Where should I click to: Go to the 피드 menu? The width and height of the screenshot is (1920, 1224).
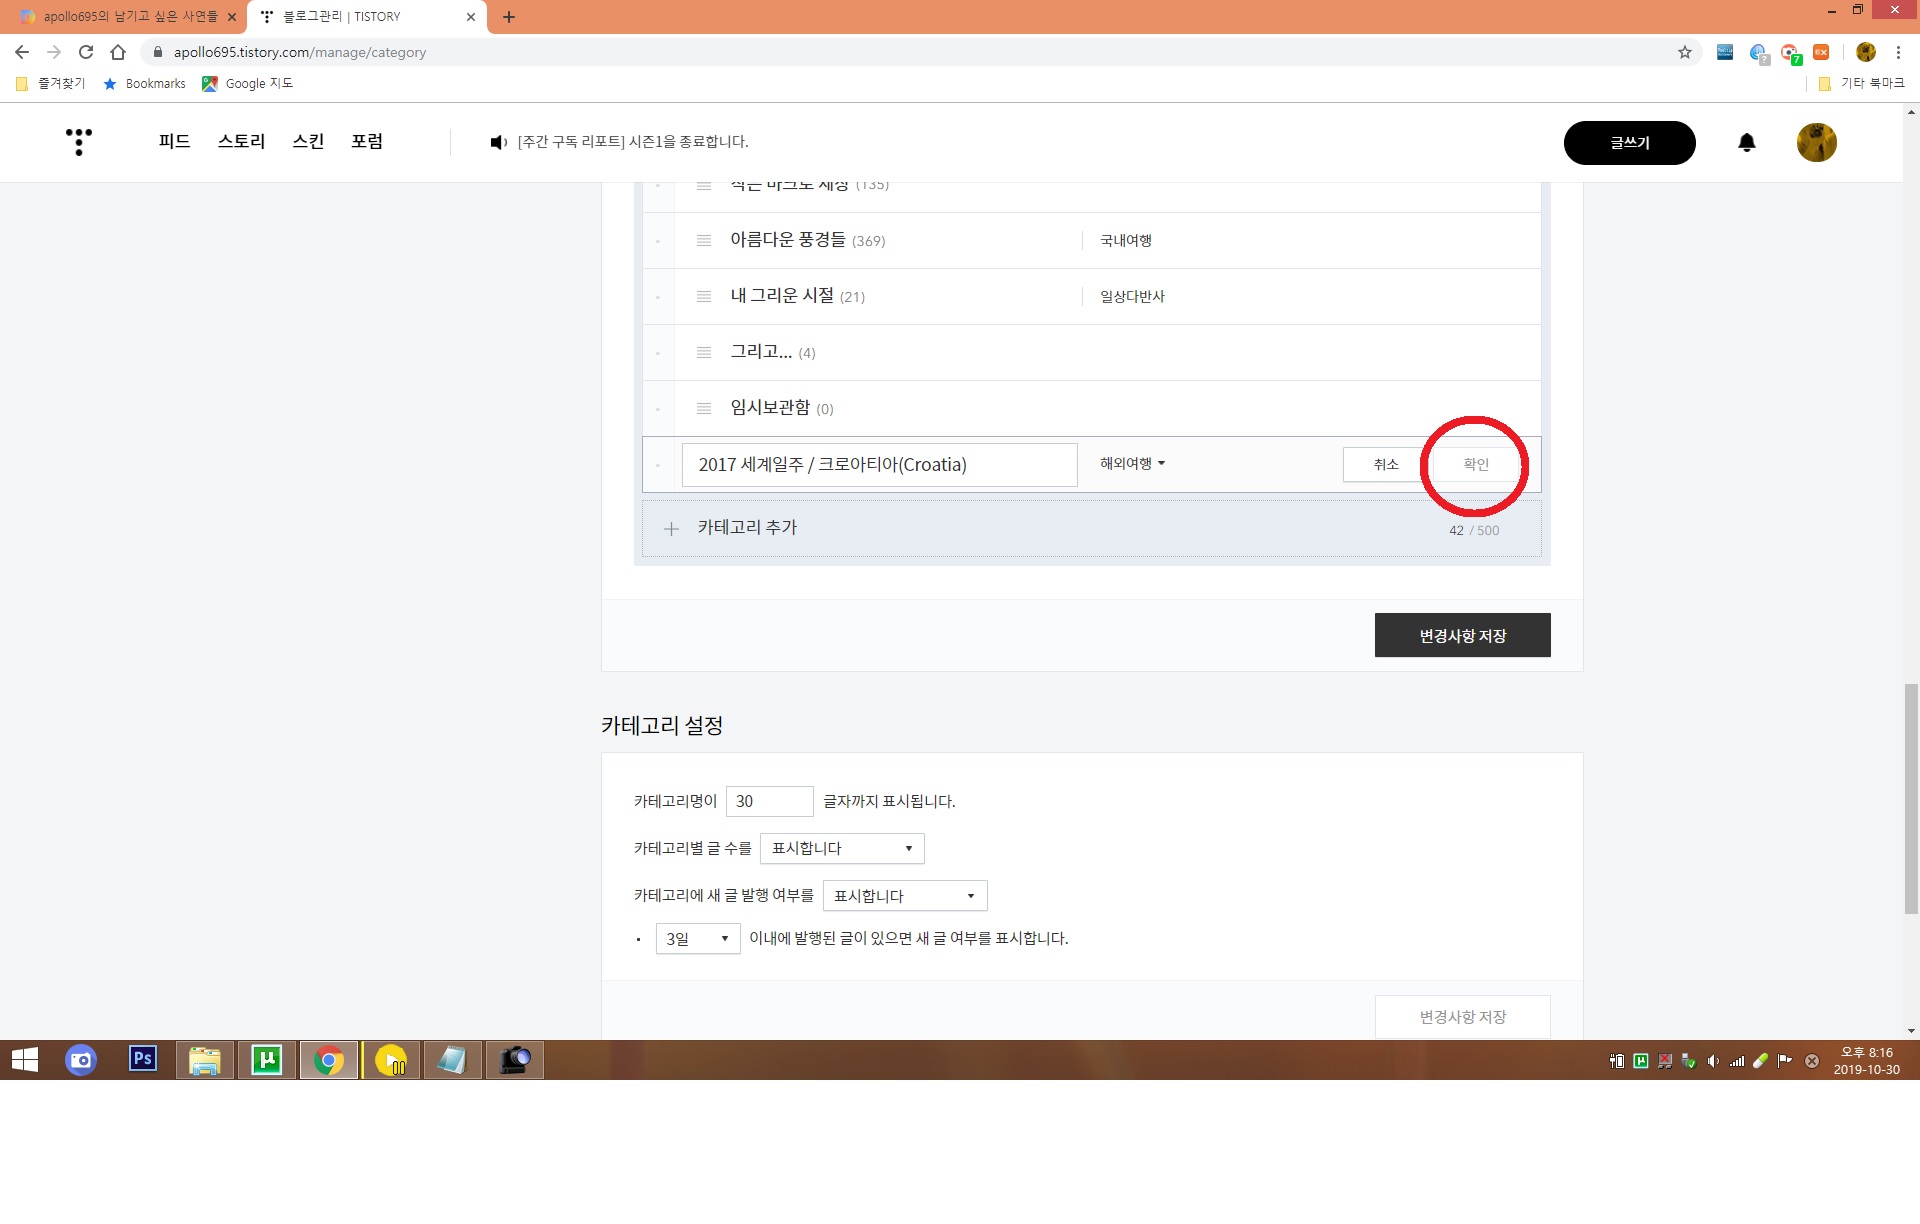pyautogui.click(x=174, y=141)
